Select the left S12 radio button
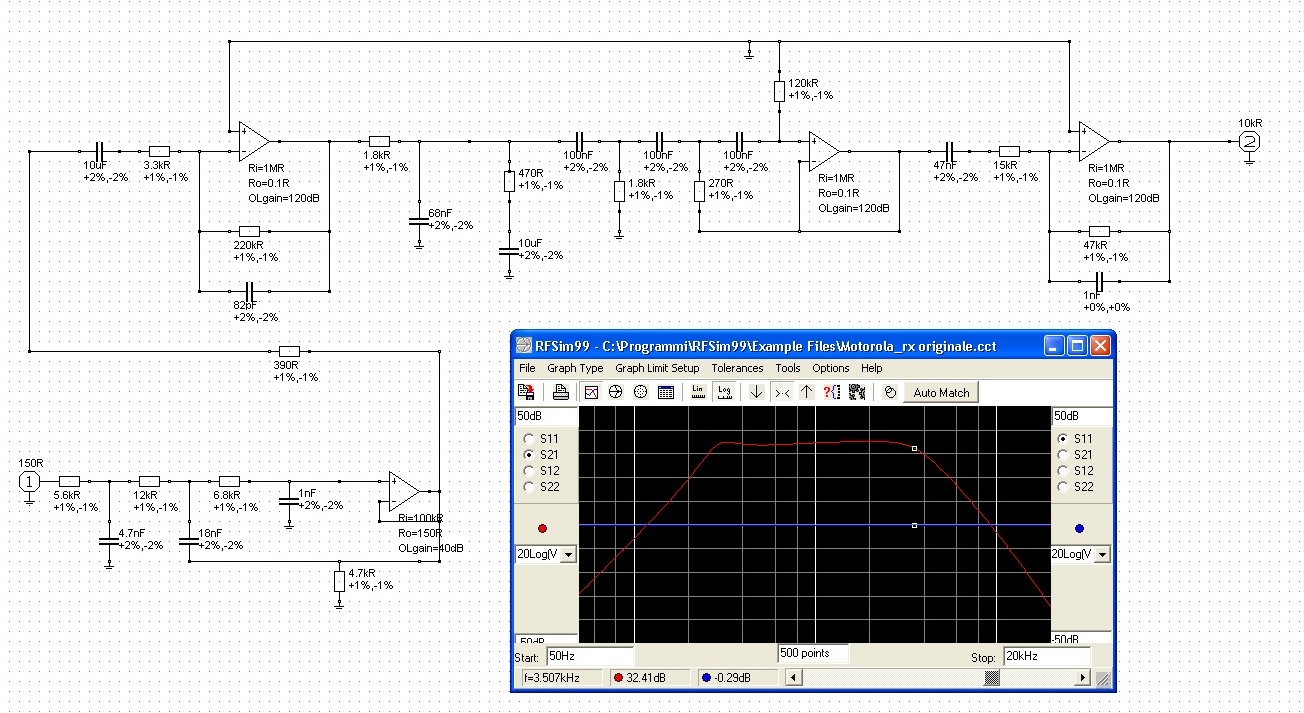Screen dimensions: 1304x713 pos(528,471)
